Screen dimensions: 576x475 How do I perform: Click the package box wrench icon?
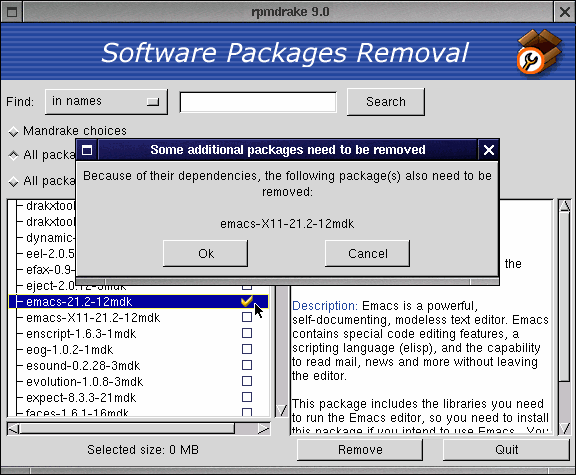click(539, 52)
